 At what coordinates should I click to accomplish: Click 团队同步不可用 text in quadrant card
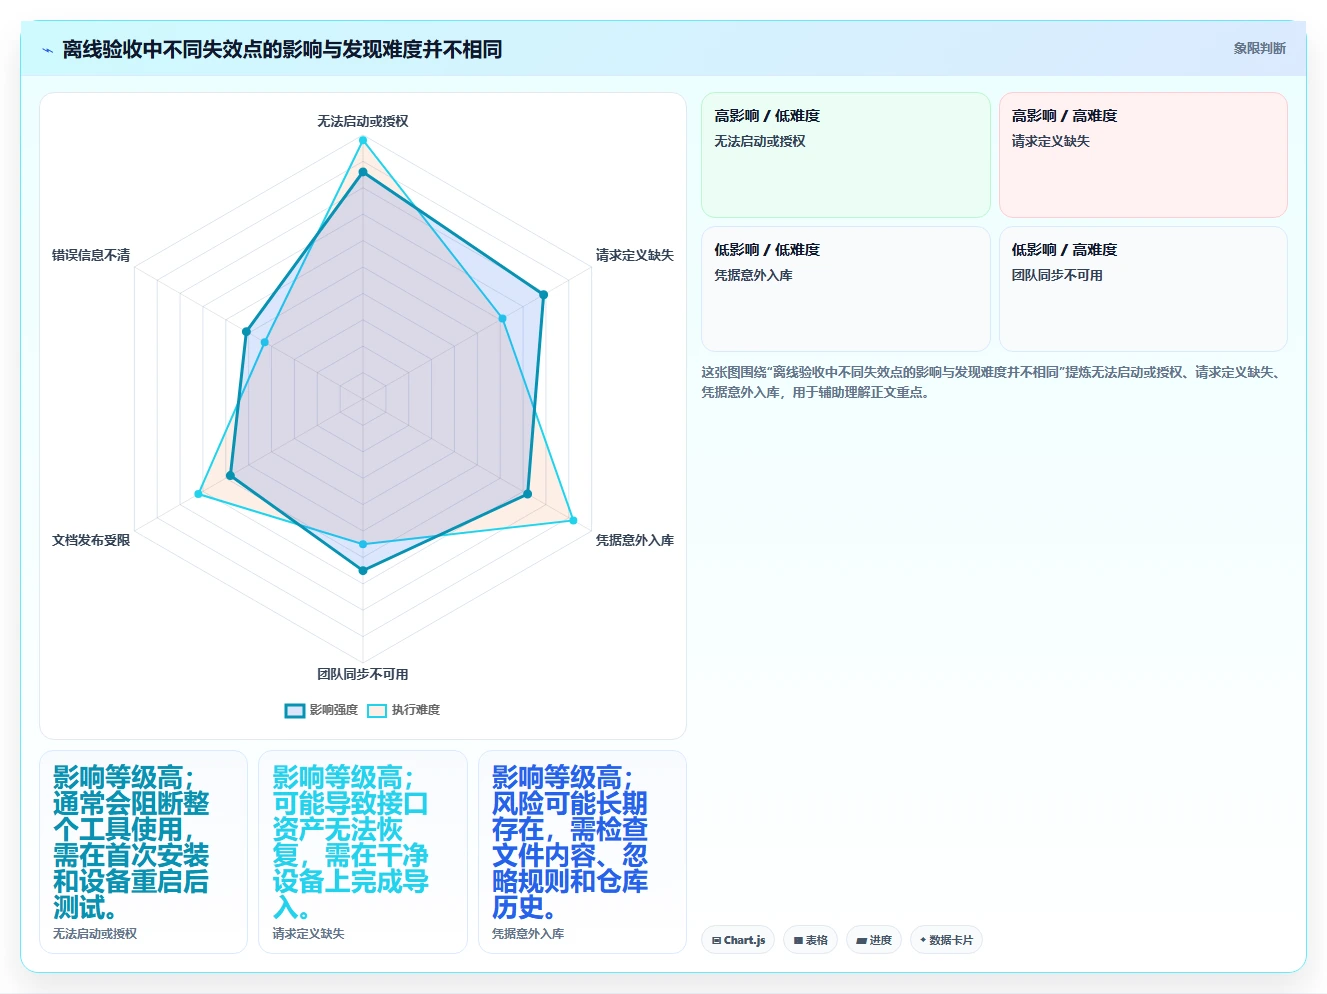tap(1057, 275)
